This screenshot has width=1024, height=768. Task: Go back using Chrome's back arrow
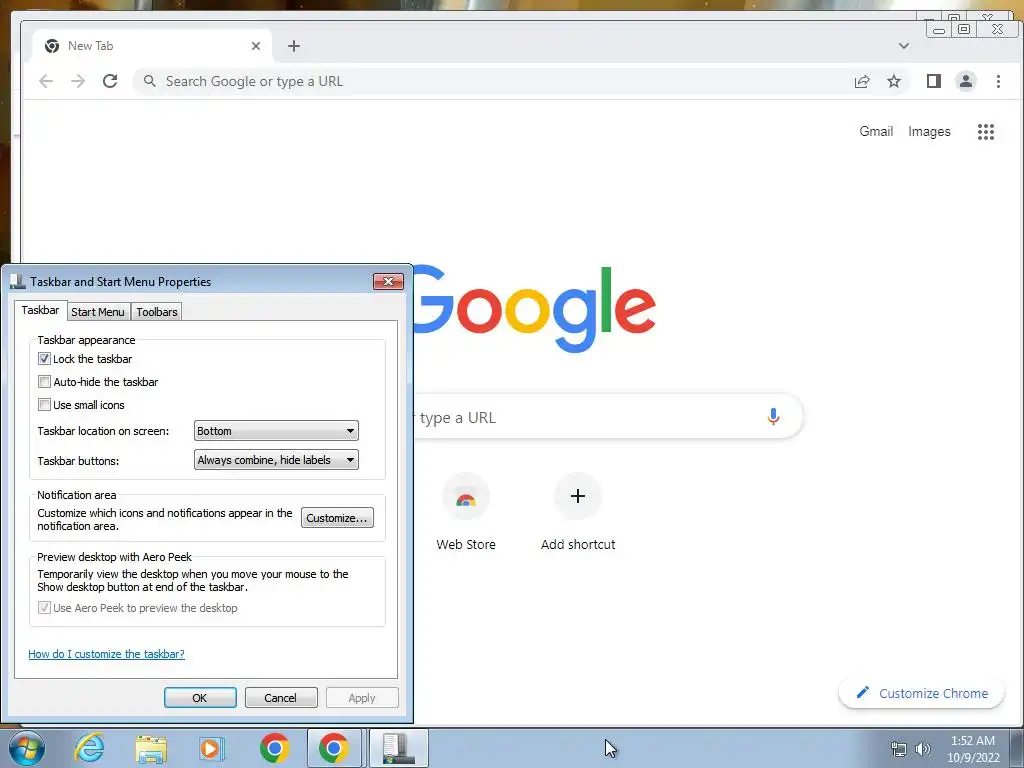46,81
